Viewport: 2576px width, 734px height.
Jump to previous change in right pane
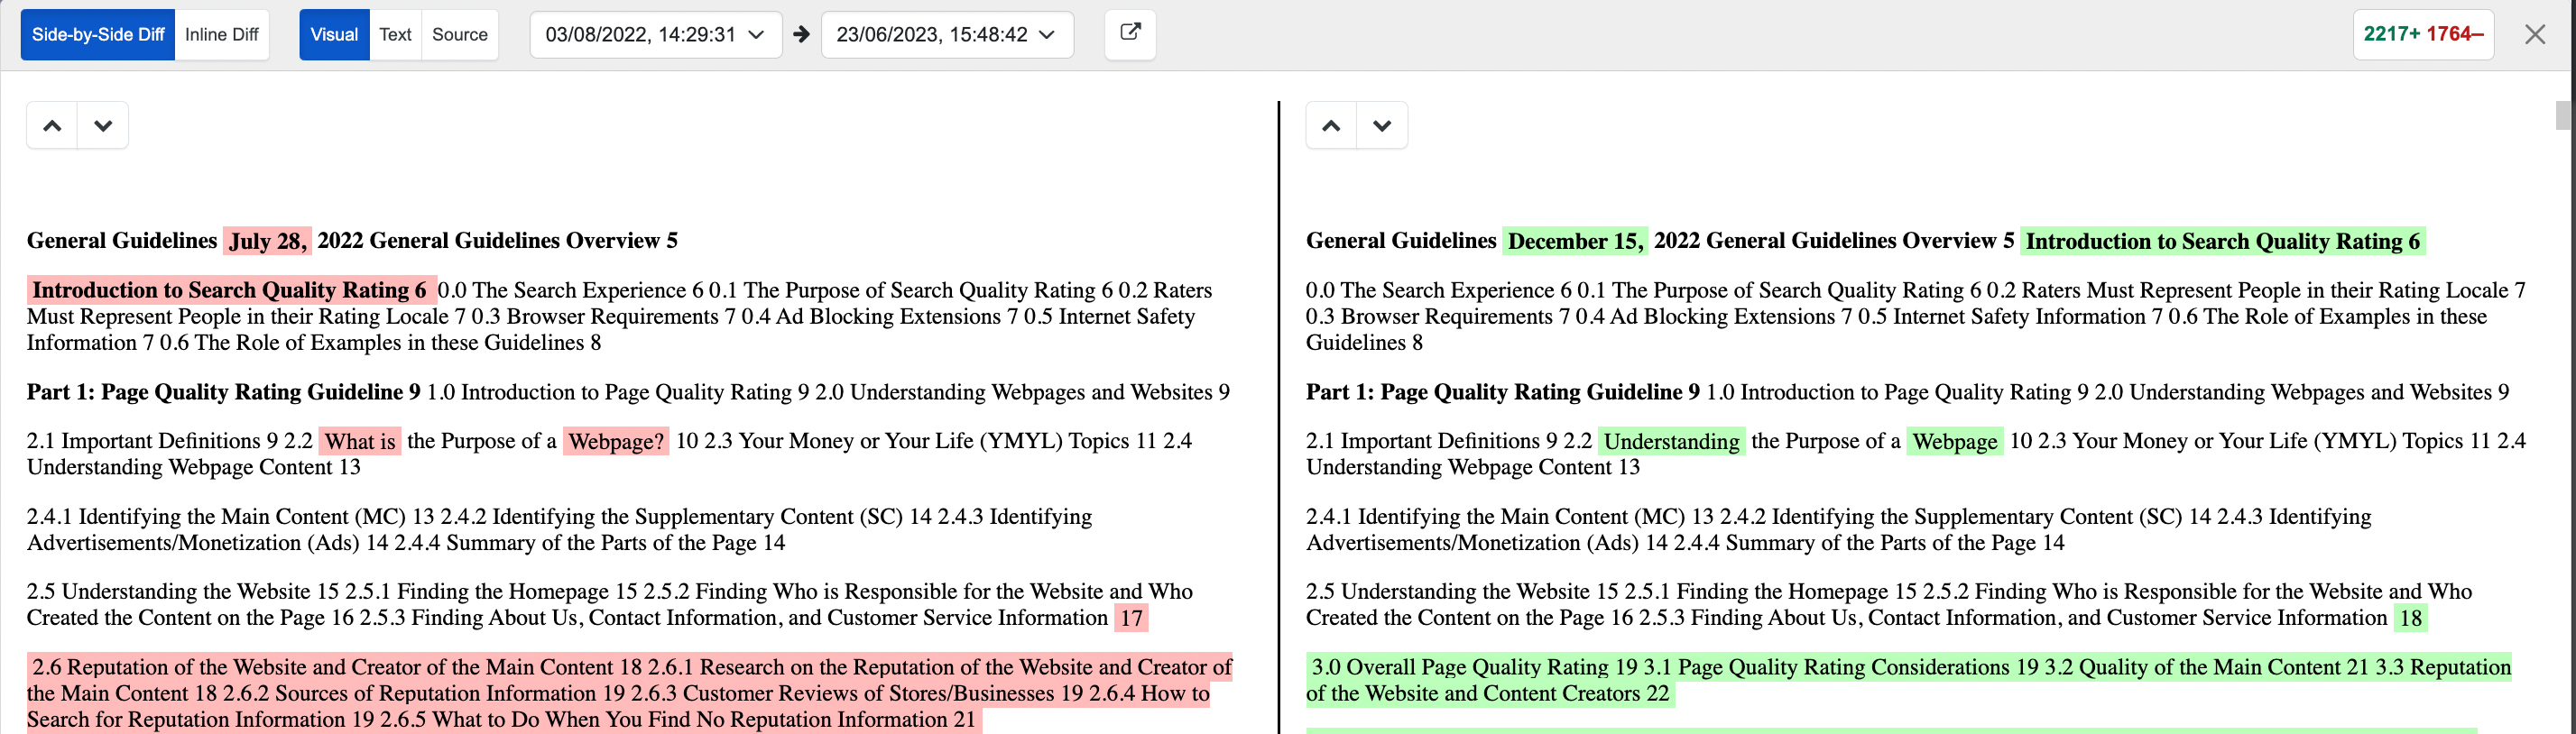(x=1331, y=126)
